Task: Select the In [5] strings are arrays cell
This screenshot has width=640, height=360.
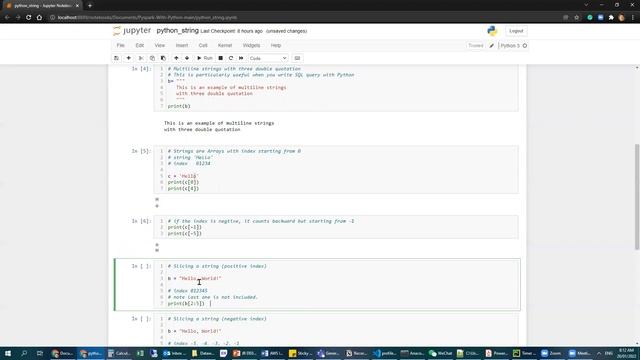Action: [x=336, y=170]
